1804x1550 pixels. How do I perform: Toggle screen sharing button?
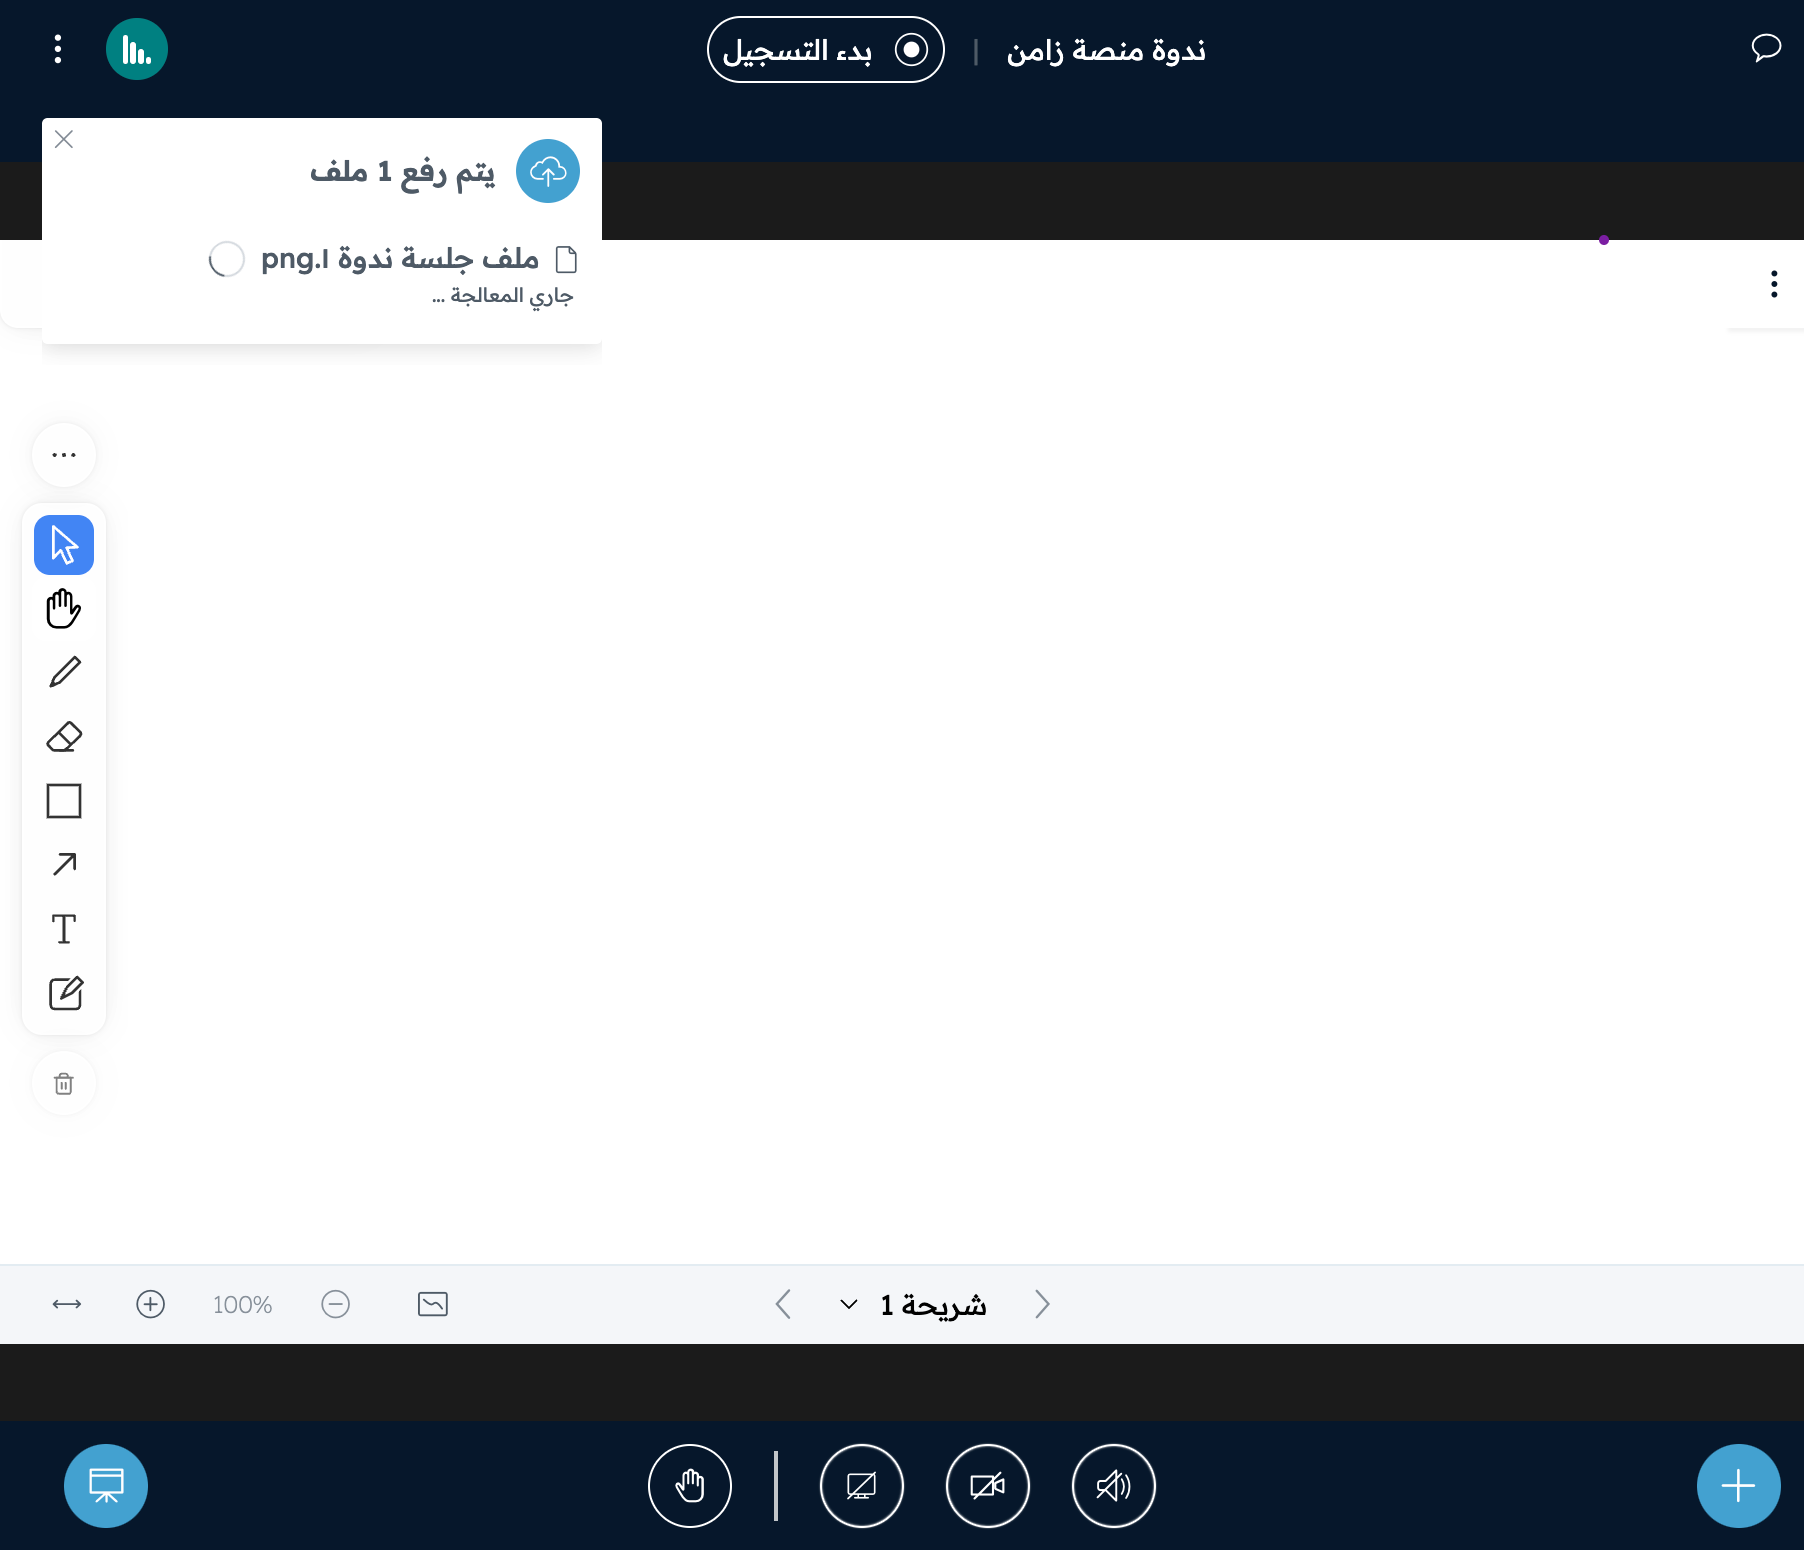pos(862,1486)
